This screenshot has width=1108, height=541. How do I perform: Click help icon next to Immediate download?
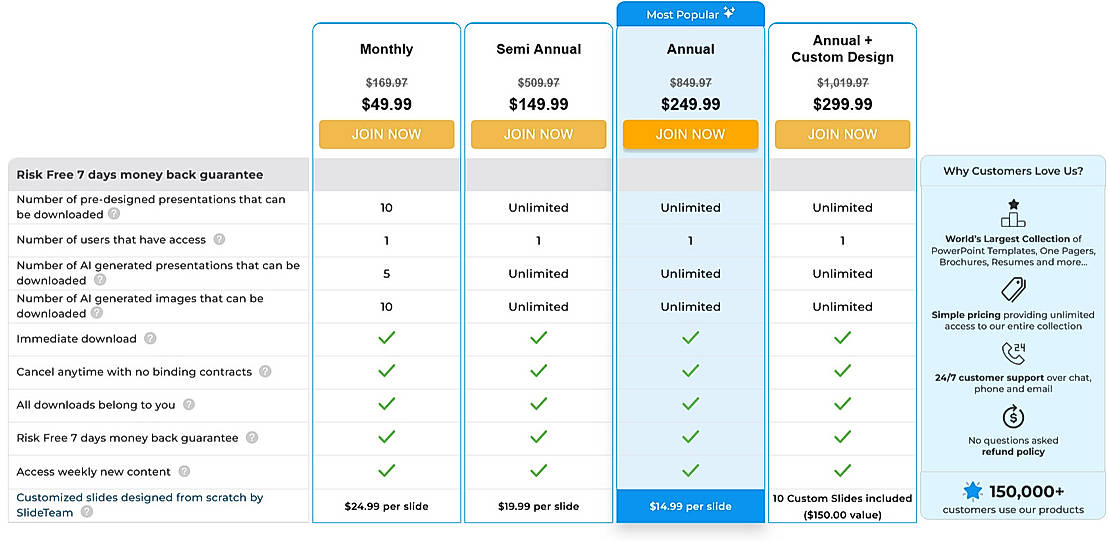point(150,339)
